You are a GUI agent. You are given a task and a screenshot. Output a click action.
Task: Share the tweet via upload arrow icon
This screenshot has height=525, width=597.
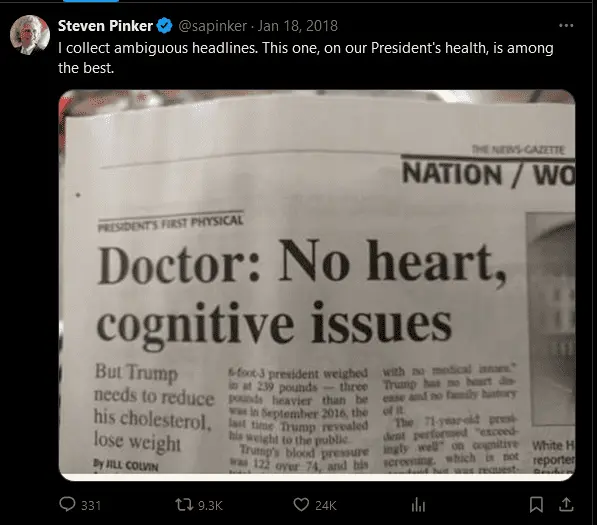566,504
